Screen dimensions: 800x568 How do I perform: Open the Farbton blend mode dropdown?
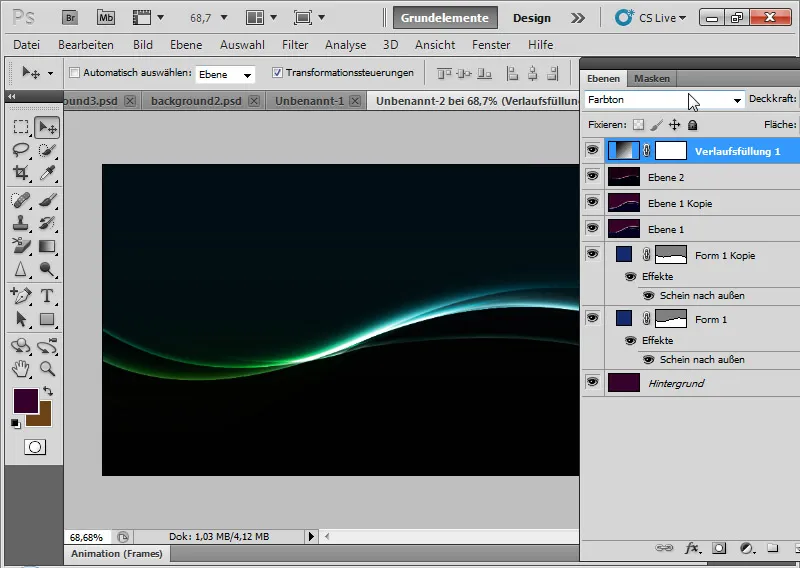(664, 100)
